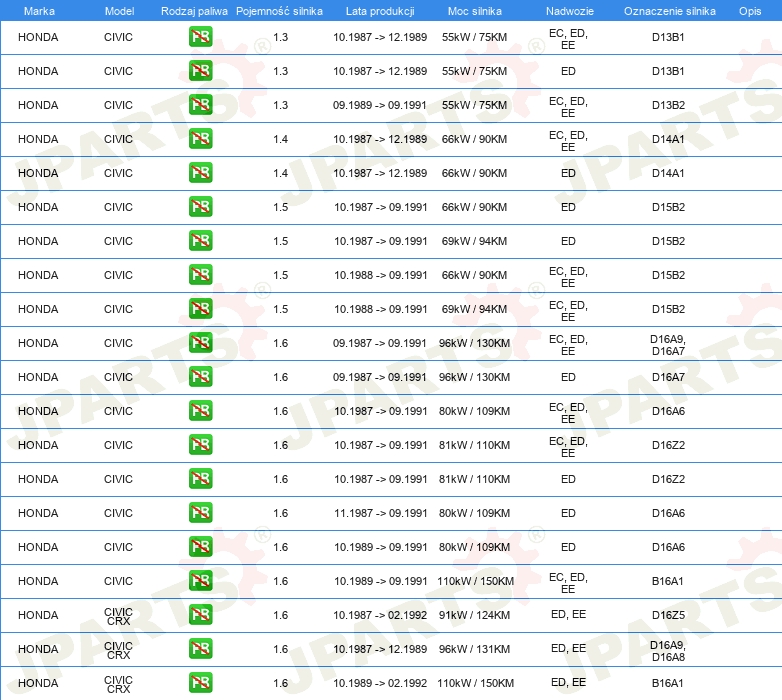
Task: Click the Oznaczenie silnika column header
Action: click(x=670, y=11)
